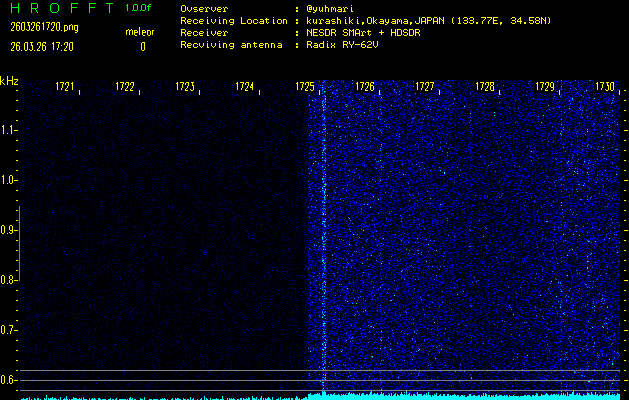Image resolution: width=629 pixels, height=400 pixels.
Task: Click the 1726 time marker
Action: point(365,86)
